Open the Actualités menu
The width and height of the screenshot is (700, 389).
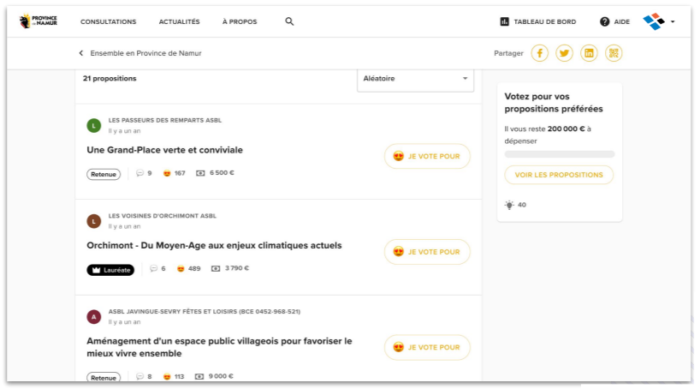179,21
